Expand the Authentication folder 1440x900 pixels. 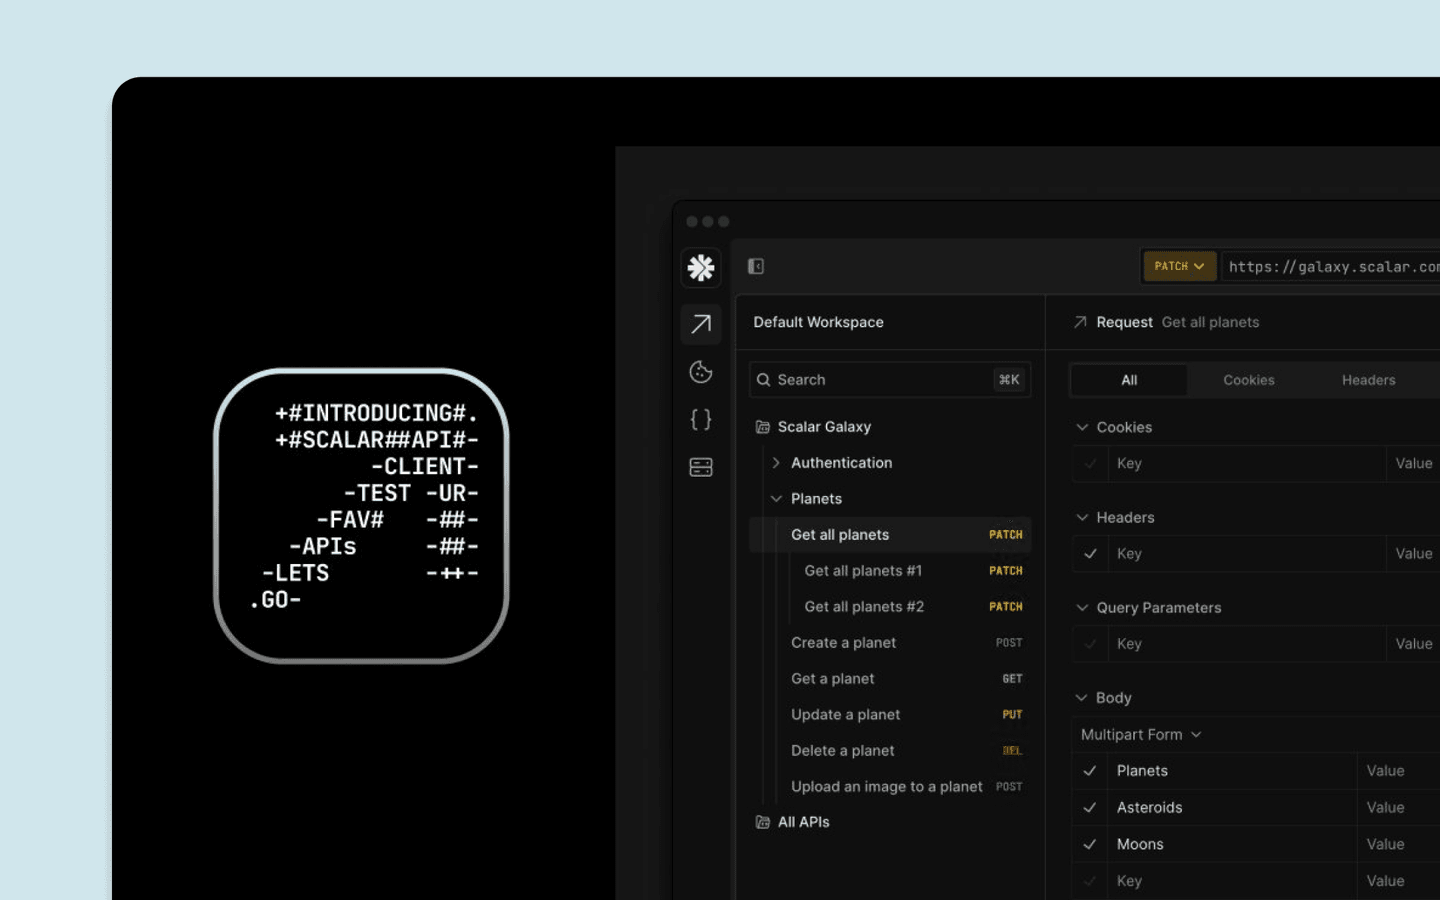point(776,463)
